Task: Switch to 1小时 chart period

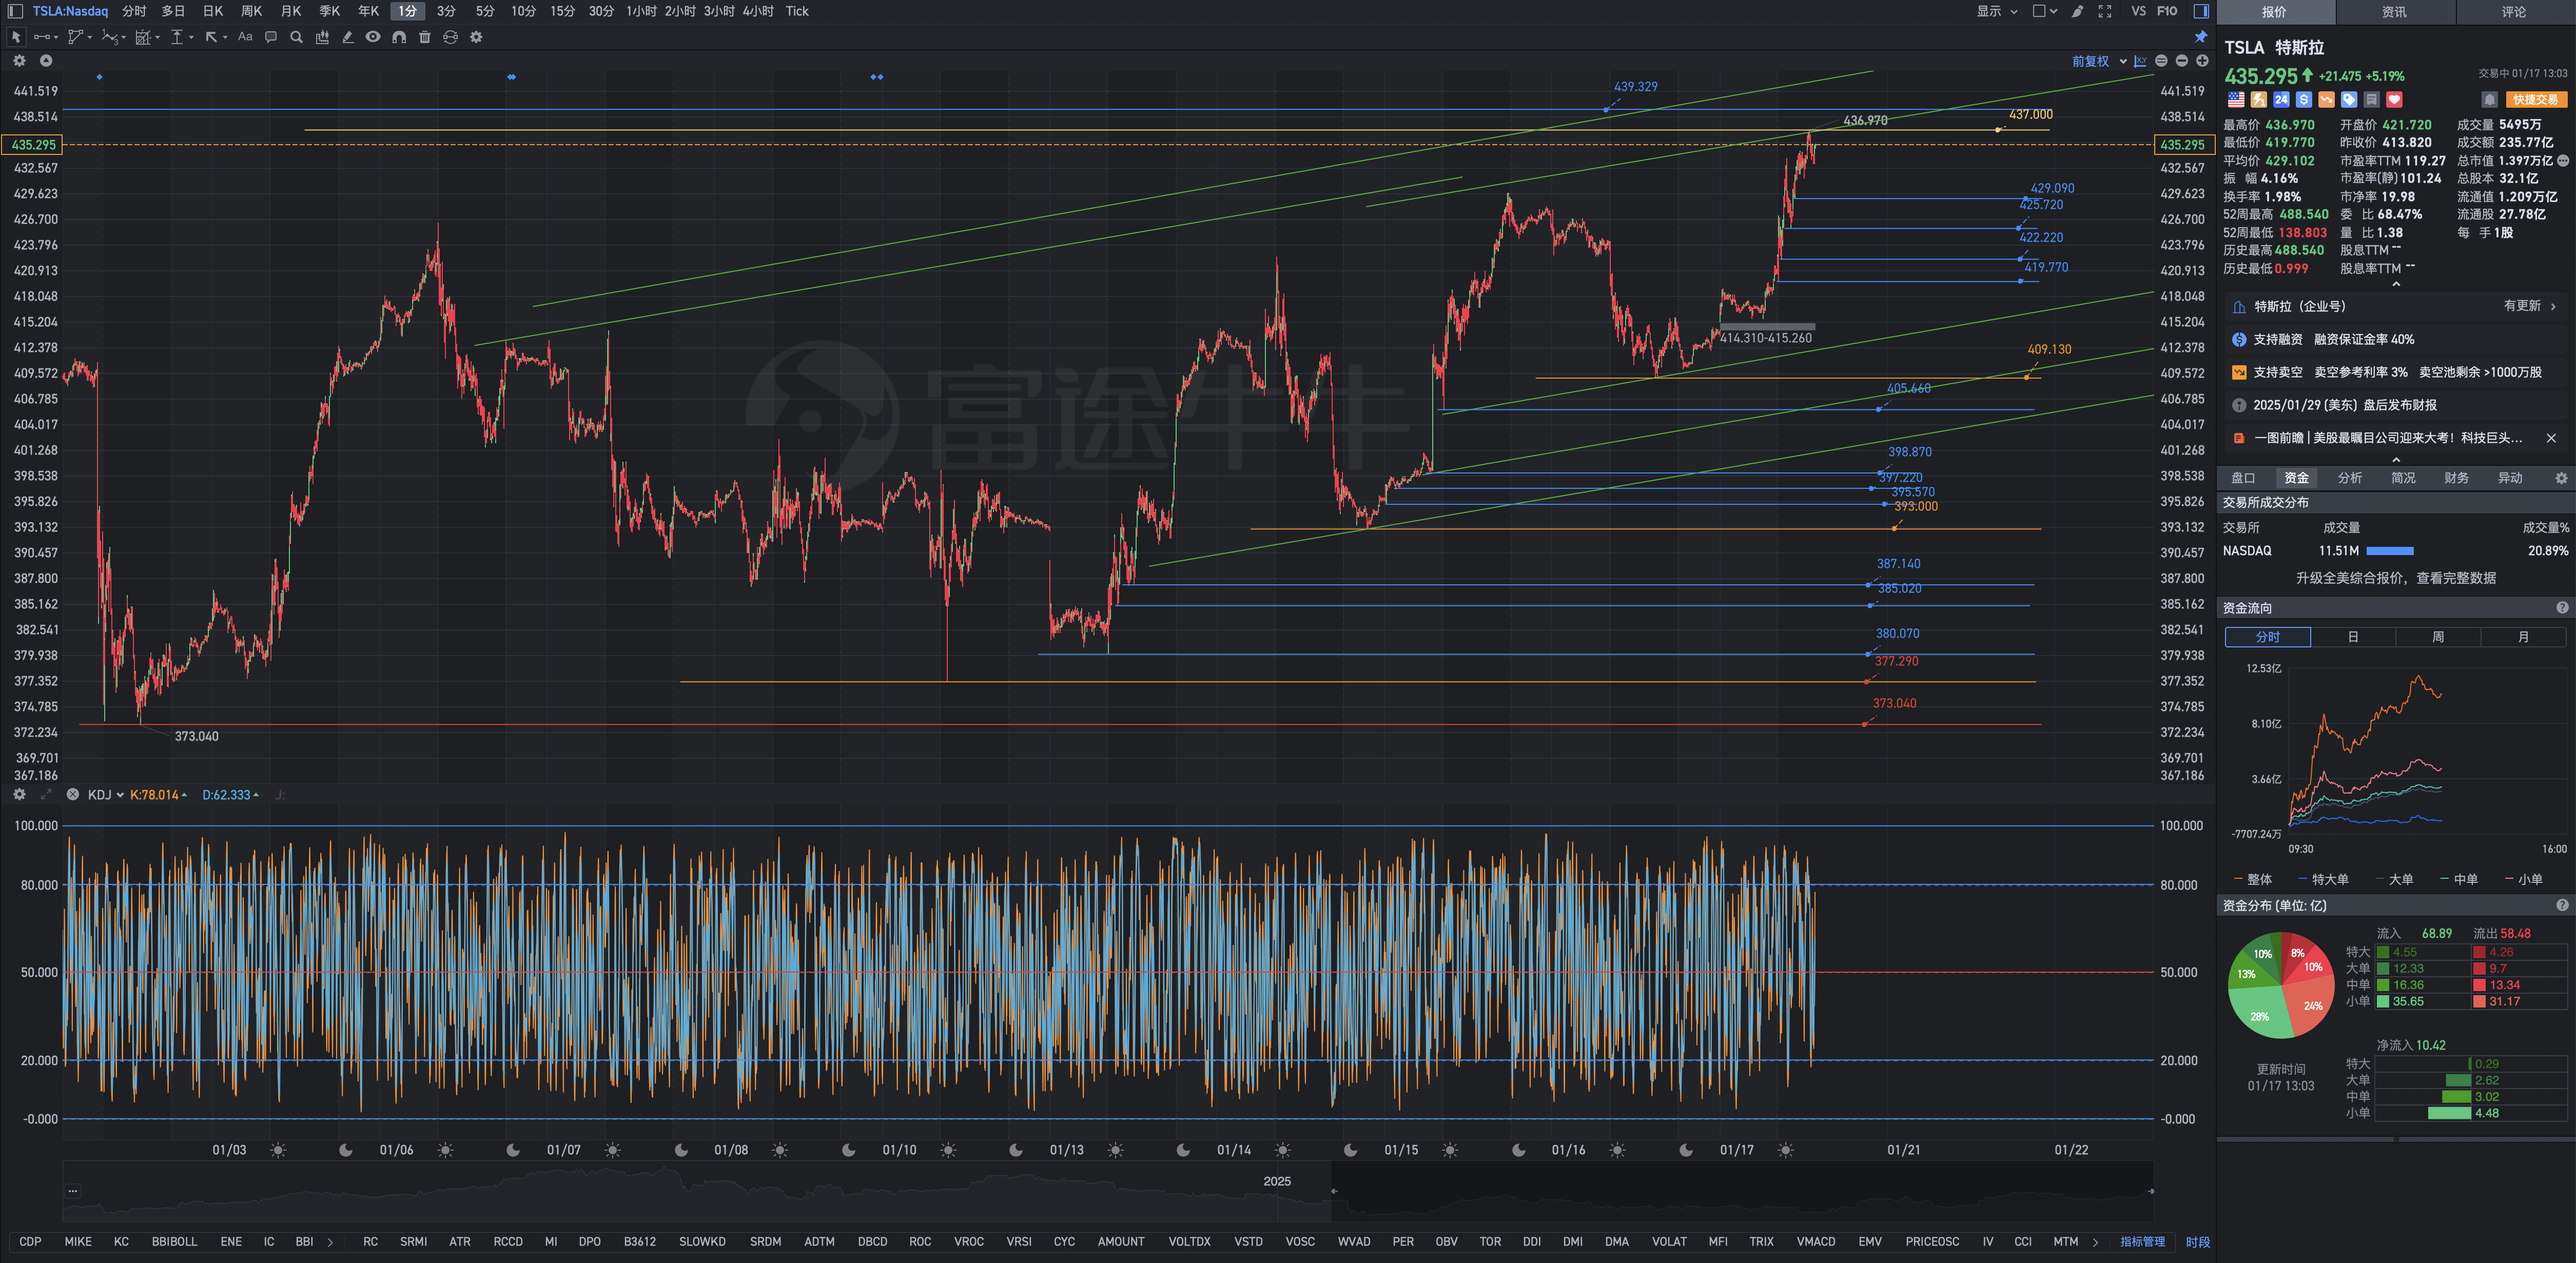Action: point(642,11)
